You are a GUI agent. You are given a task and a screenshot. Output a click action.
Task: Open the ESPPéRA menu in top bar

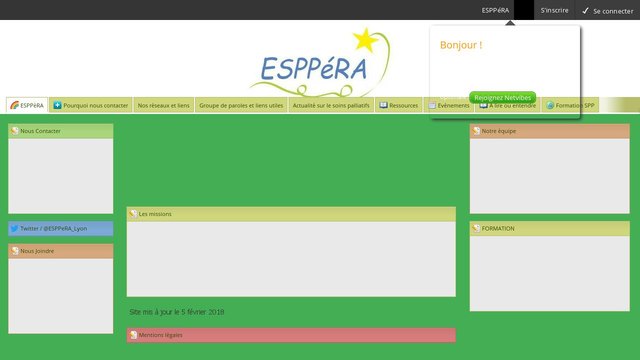(x=495, y=10)
